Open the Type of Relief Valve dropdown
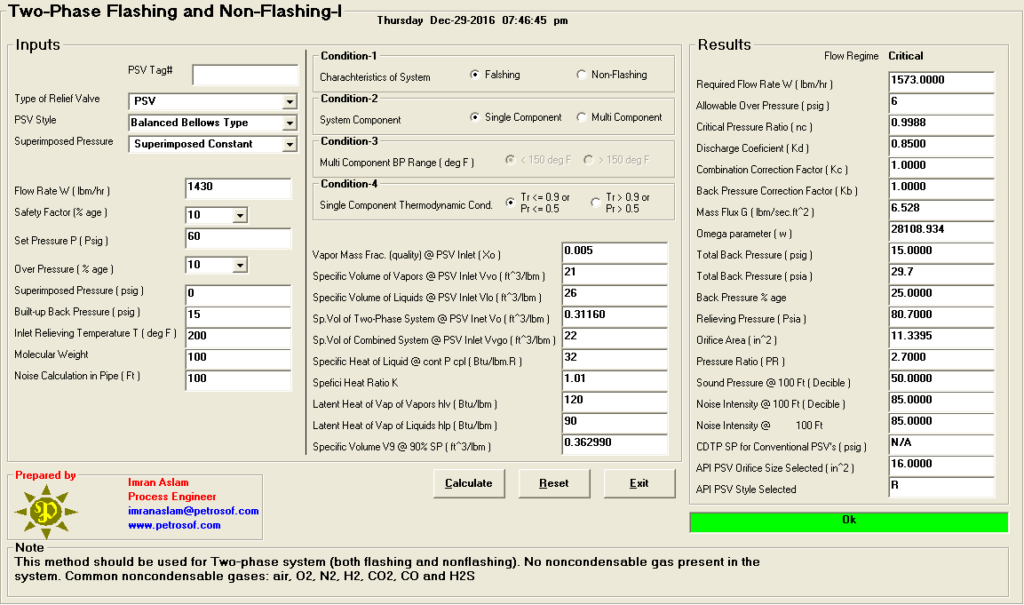 (290, 101)
